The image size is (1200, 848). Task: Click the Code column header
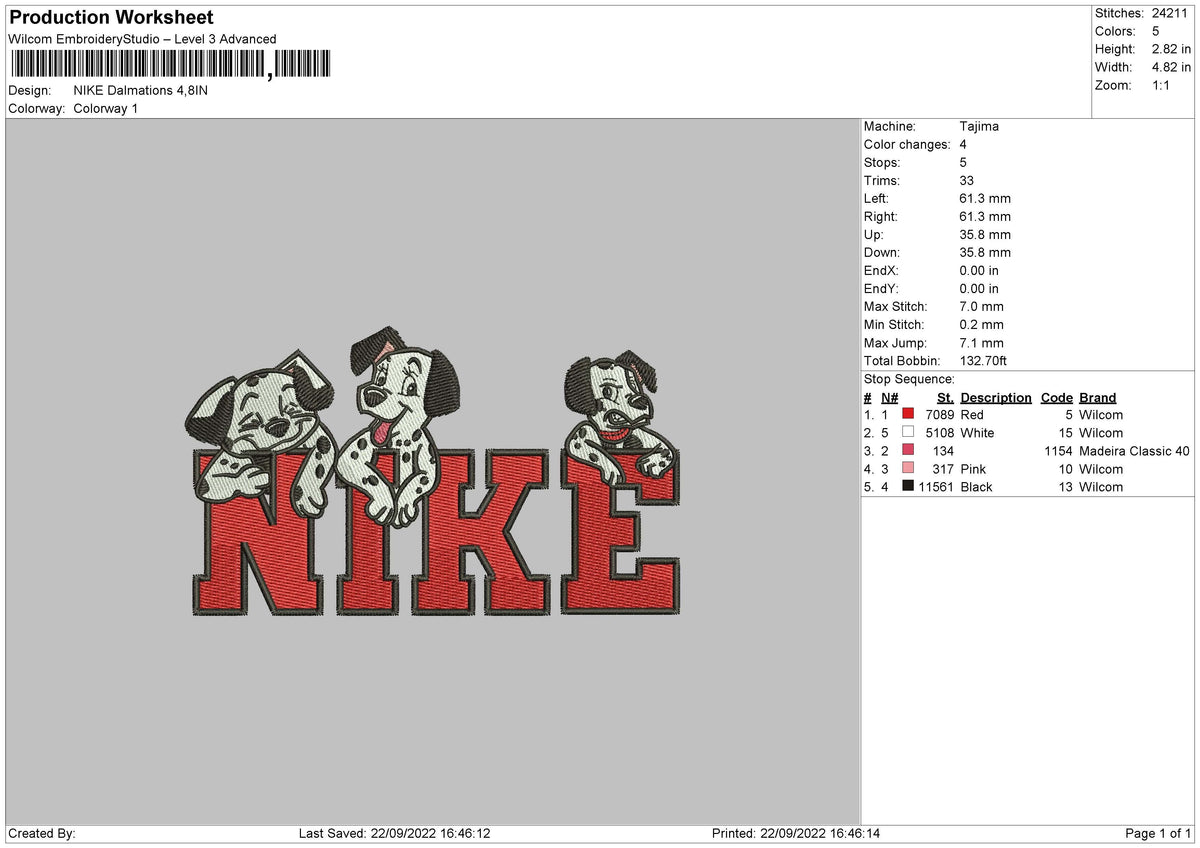click(1056, 397)
